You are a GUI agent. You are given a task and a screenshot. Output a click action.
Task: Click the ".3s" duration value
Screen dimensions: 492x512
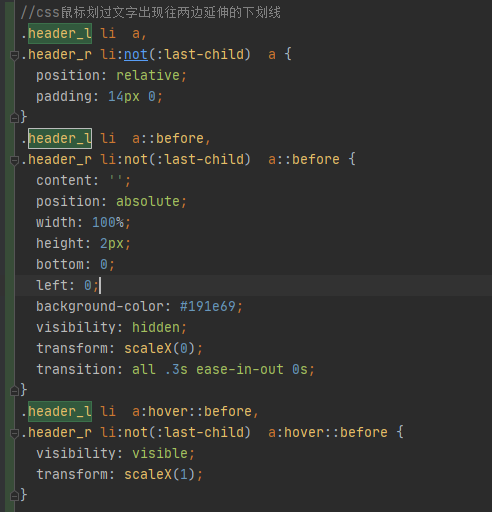176,369
